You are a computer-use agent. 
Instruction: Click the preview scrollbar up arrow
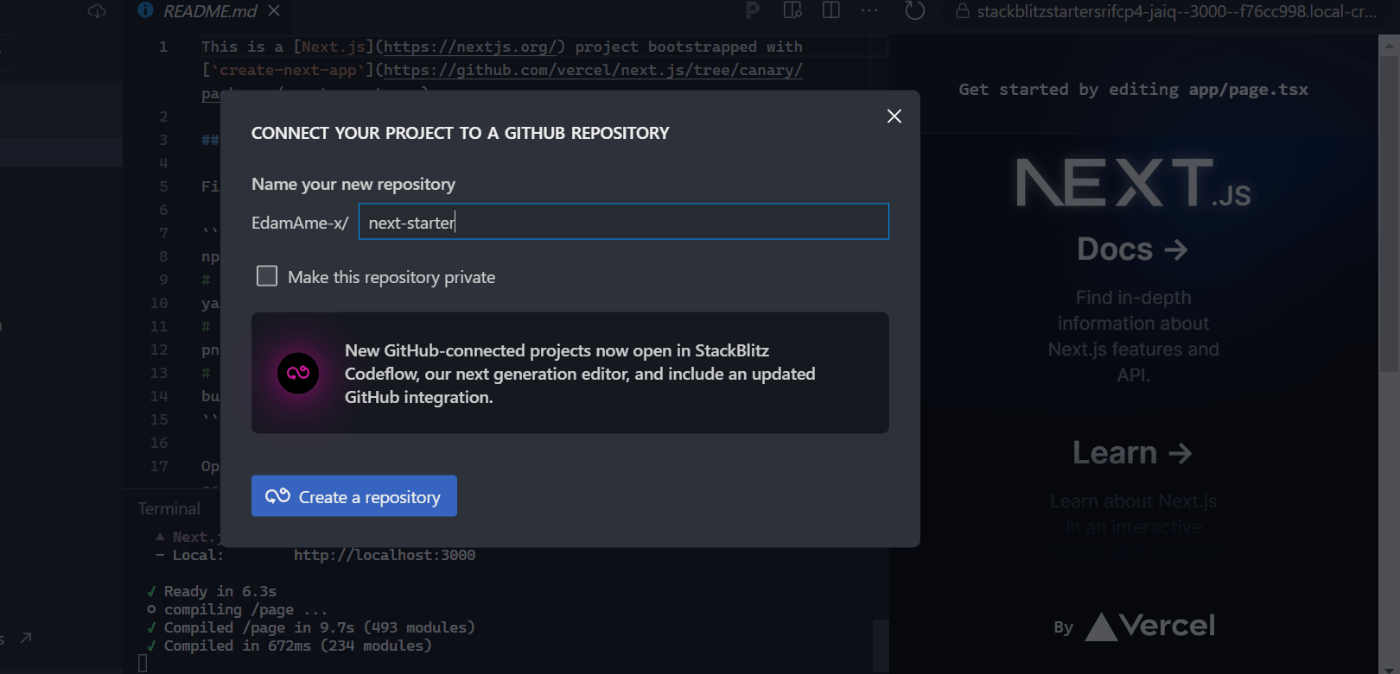pos(1390,45)
